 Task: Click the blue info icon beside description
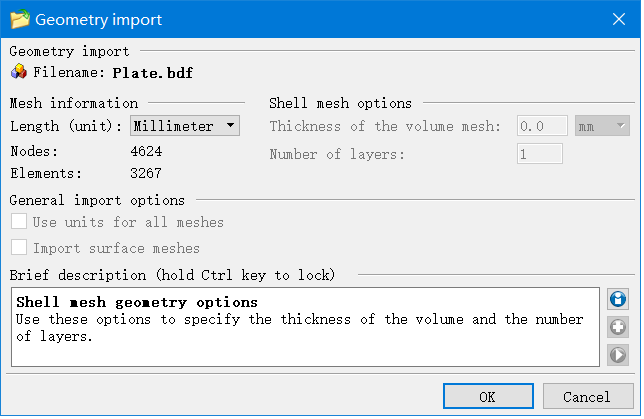[618, 300]
